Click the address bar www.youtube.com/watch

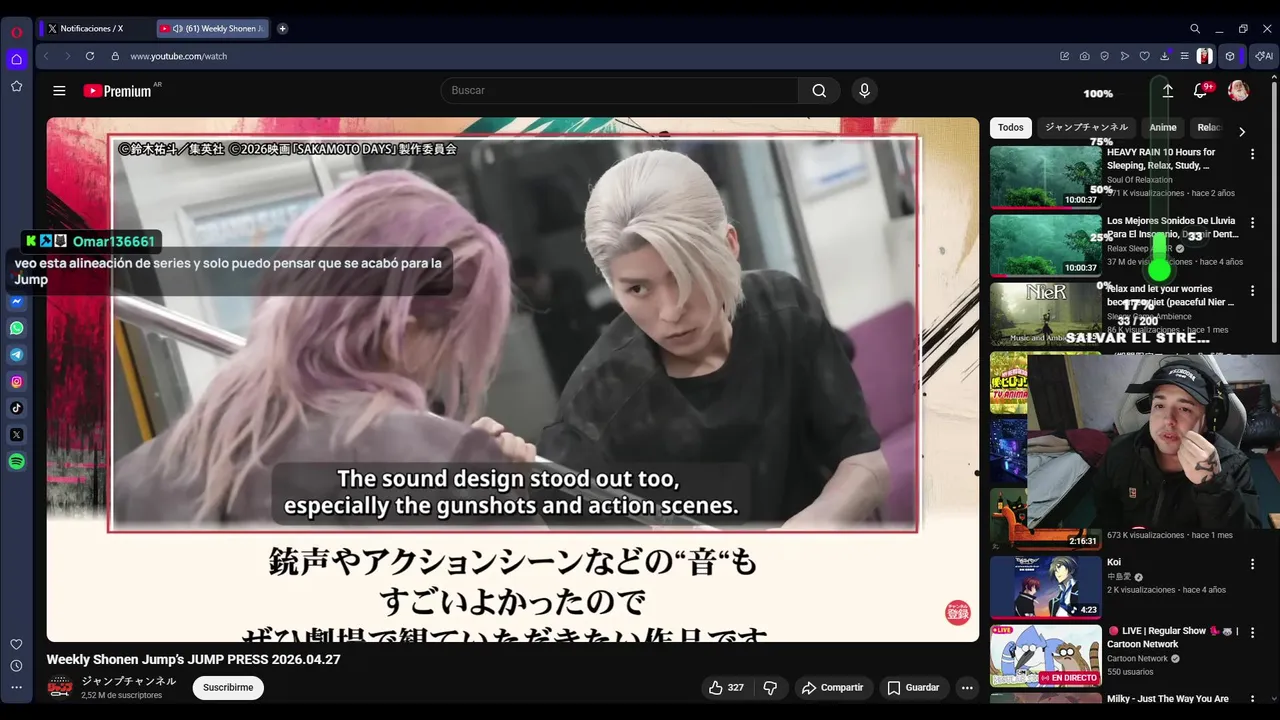(178, 56)
